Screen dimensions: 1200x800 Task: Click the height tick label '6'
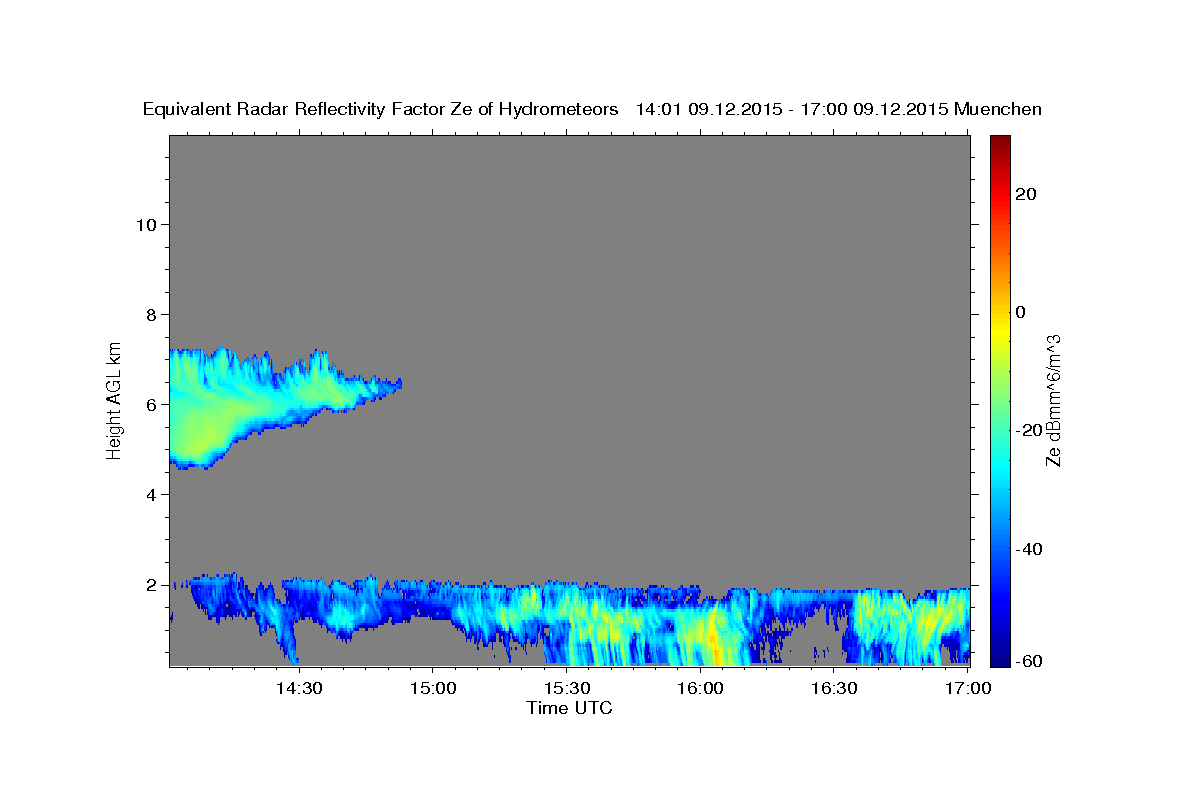(151, 404)
